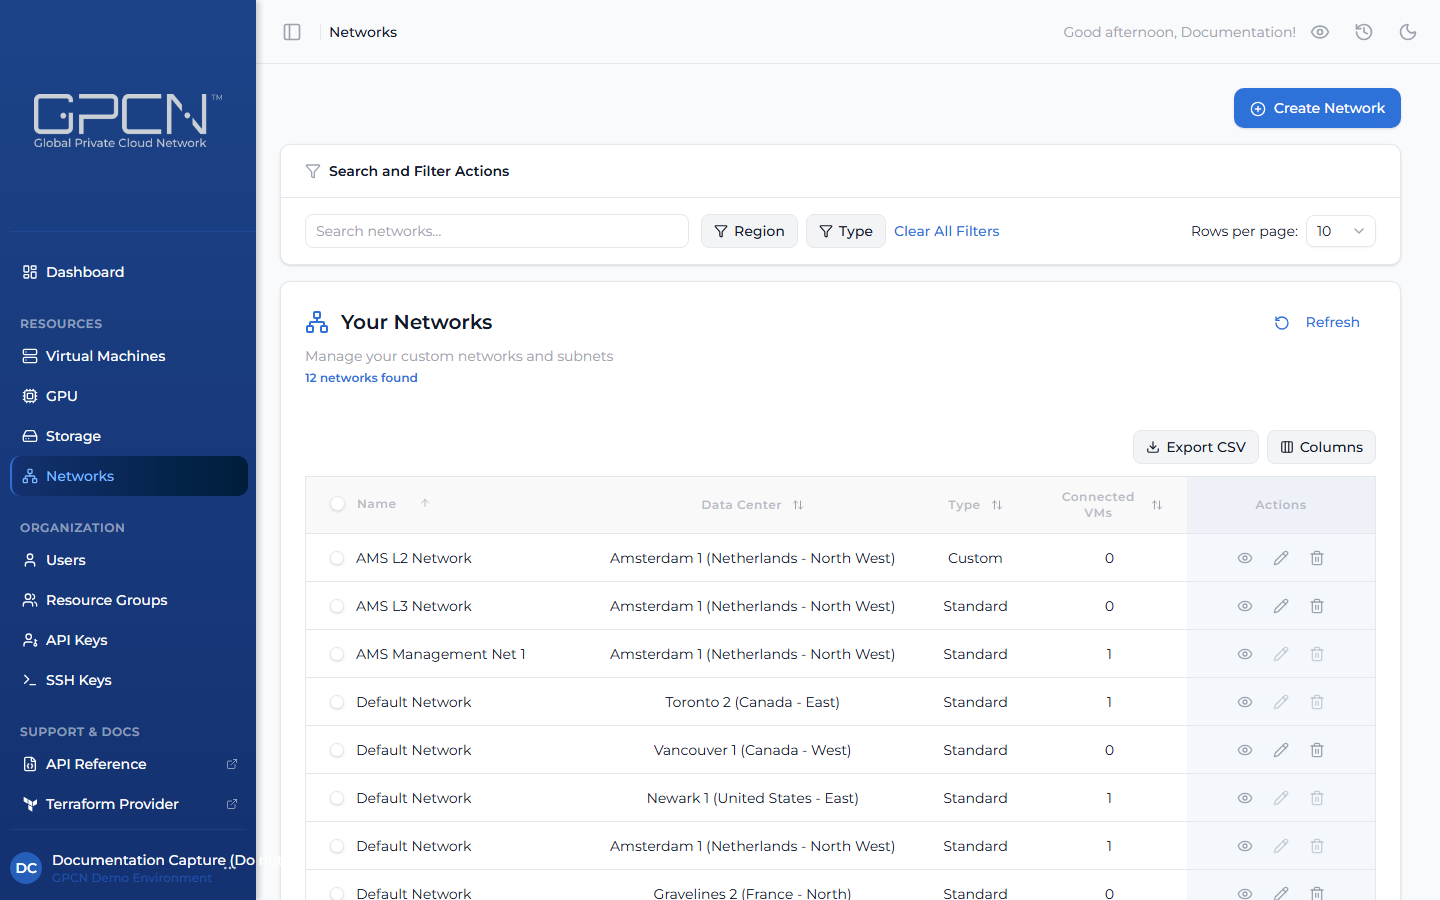Open Users page in sidebar
Viewport: 1440px width, 900px height.
129,560
